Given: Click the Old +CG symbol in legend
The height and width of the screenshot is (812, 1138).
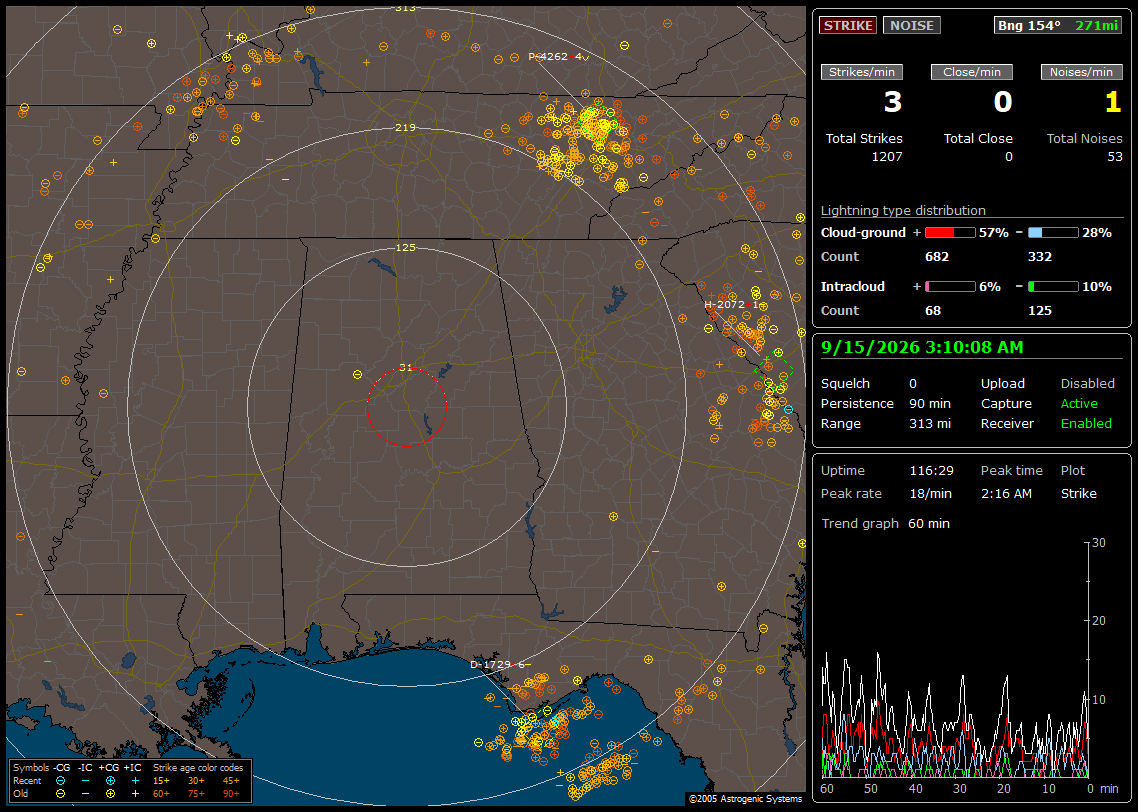Looking at the screenshot, I should 110,794.
